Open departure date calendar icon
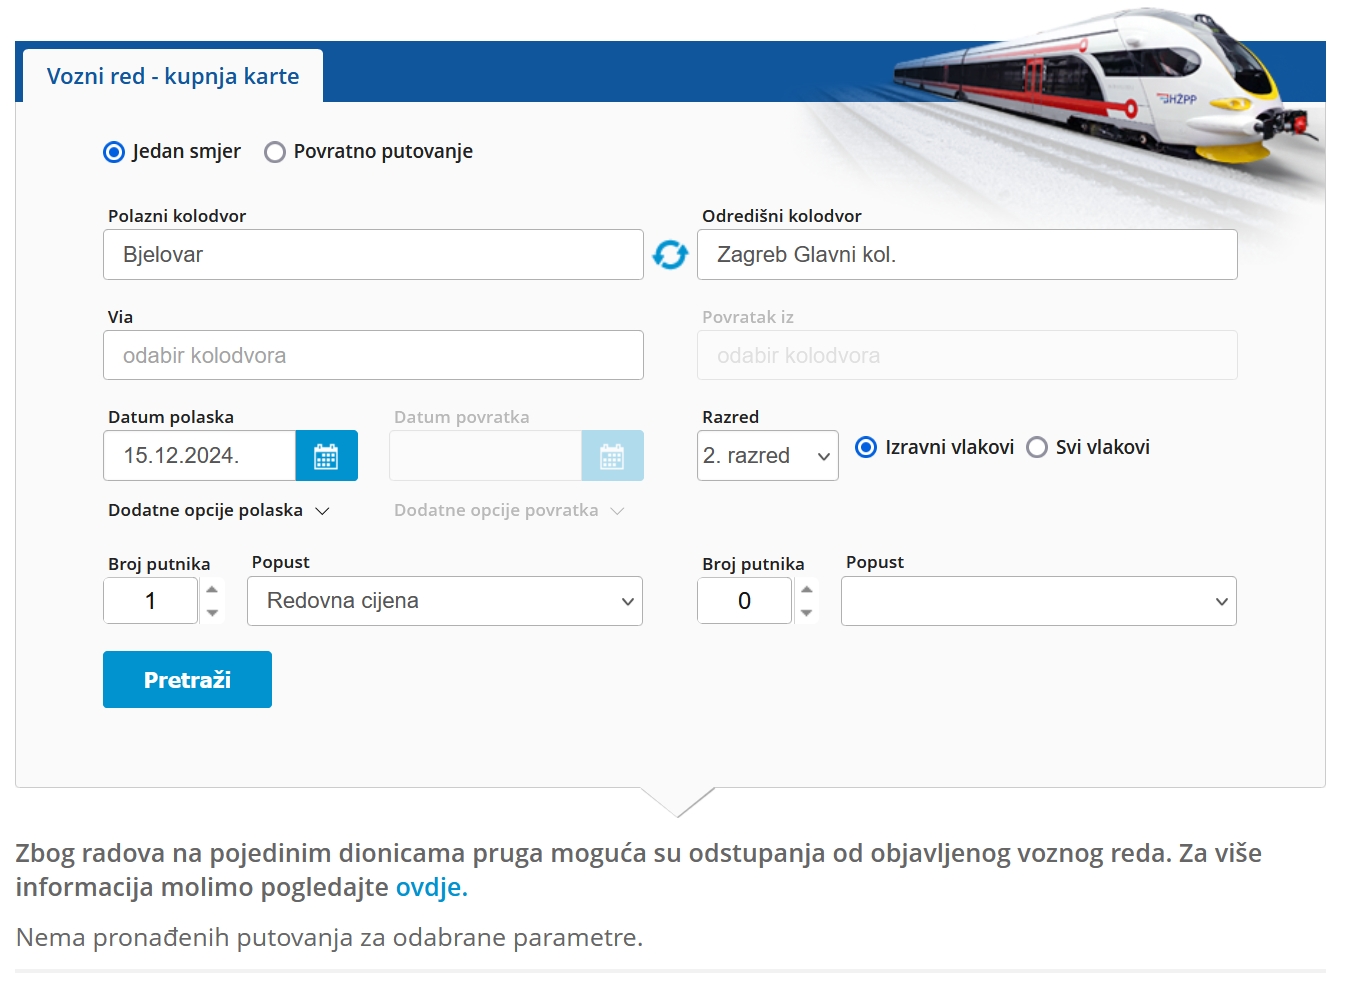Image resolution: width=1358 pixels, height=990 pixels. click(x=326, y=456)
